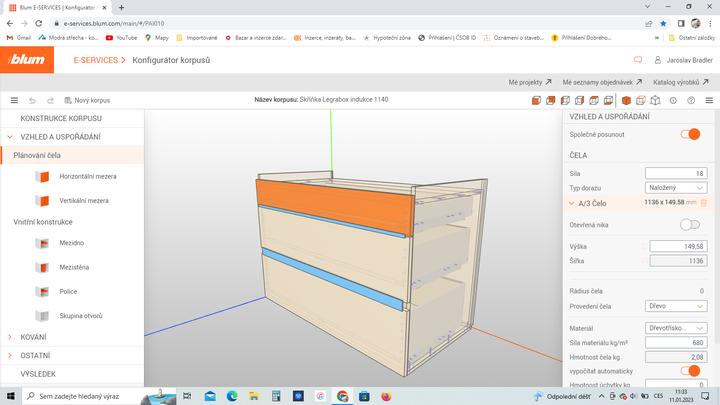Open the Provedení čela dropdown
Screen dimensions: 720x405
coord(678,306)
